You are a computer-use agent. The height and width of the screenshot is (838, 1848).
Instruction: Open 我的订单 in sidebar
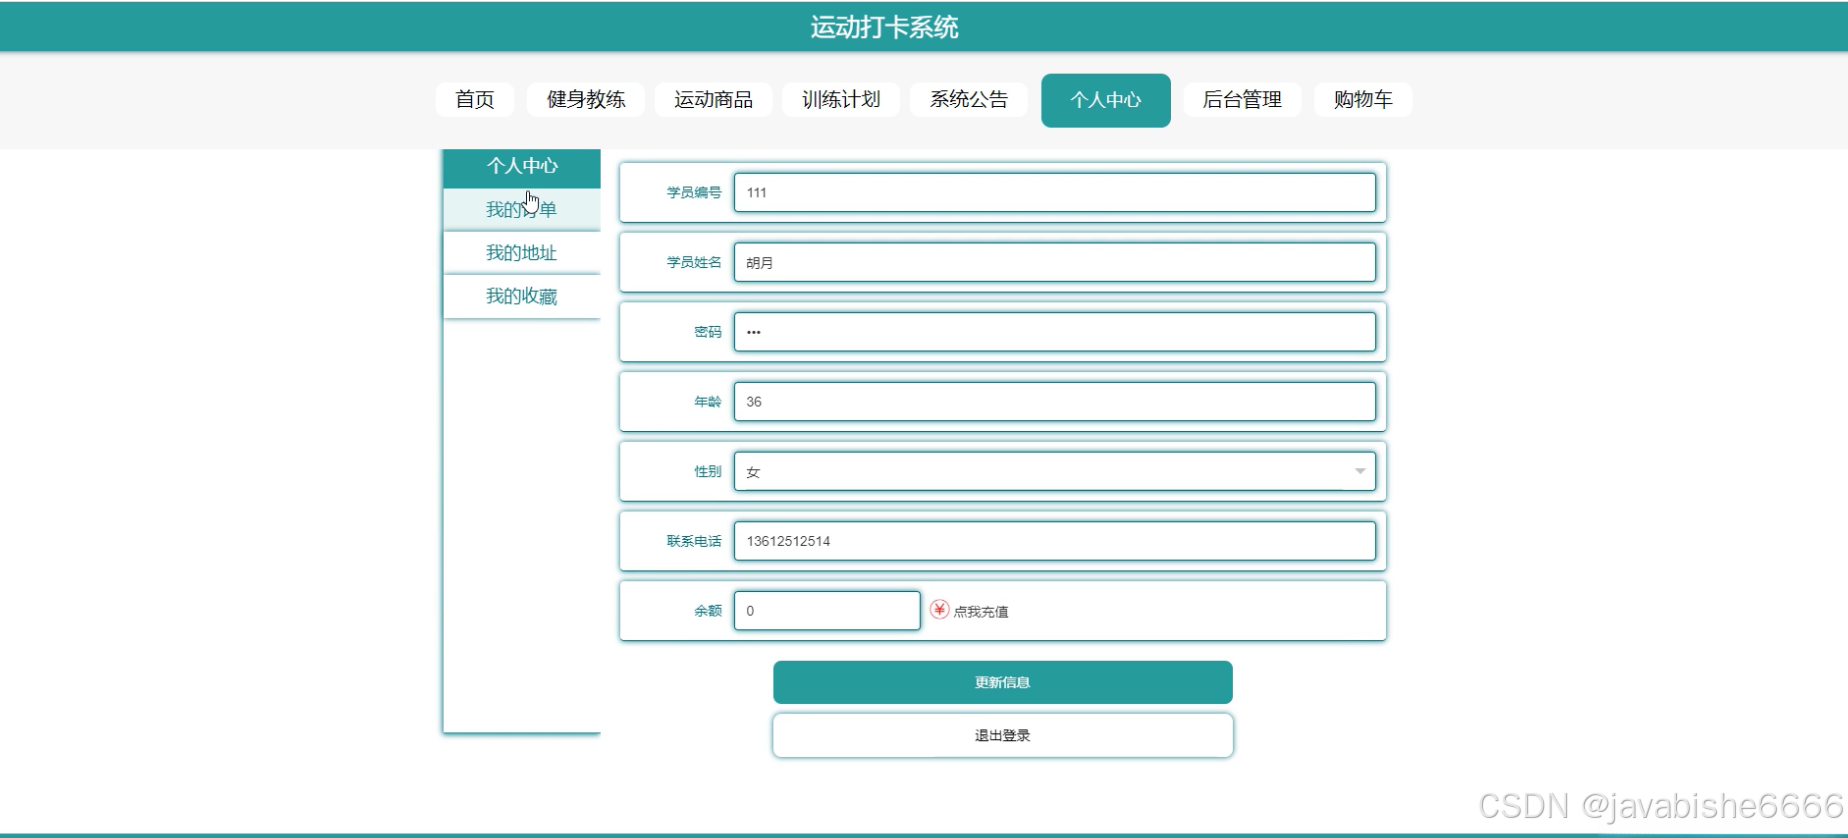click(522, 210)
